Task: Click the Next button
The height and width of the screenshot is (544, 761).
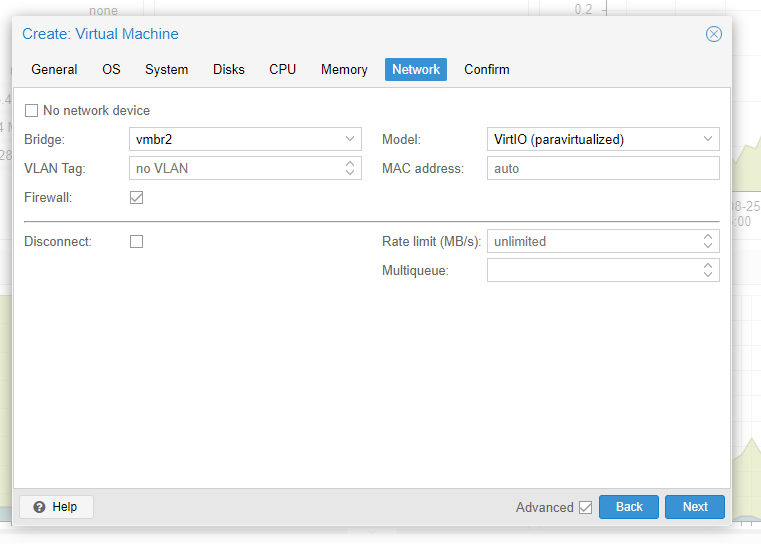Action: point(694,507)
